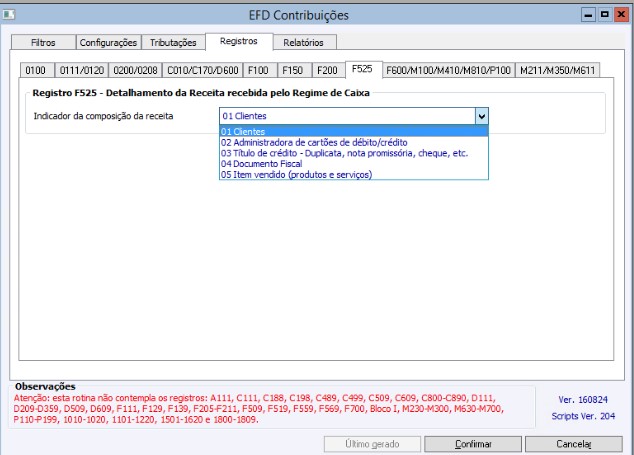The height and width of the screenshot is (455, 634).
Task: Open the Tributações tab
Action: pyautogui.click(x=173, y=42)
